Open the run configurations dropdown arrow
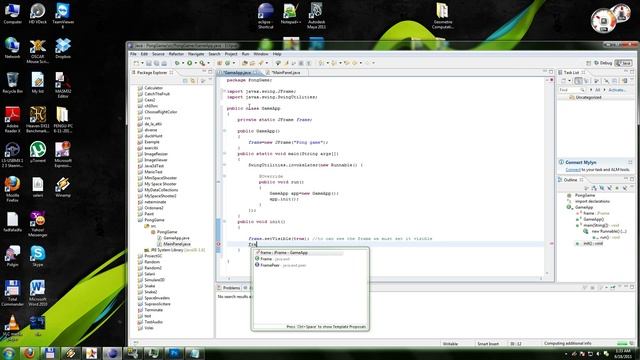This screenshot has height=360, width=640. click(x=195, y=63)
